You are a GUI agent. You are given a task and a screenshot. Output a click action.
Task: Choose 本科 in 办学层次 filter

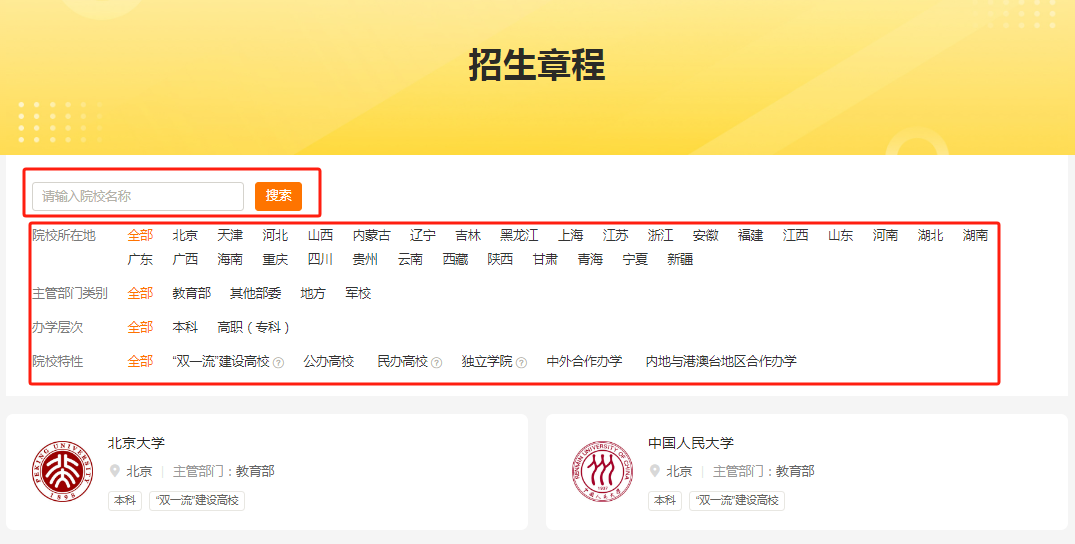185,327
